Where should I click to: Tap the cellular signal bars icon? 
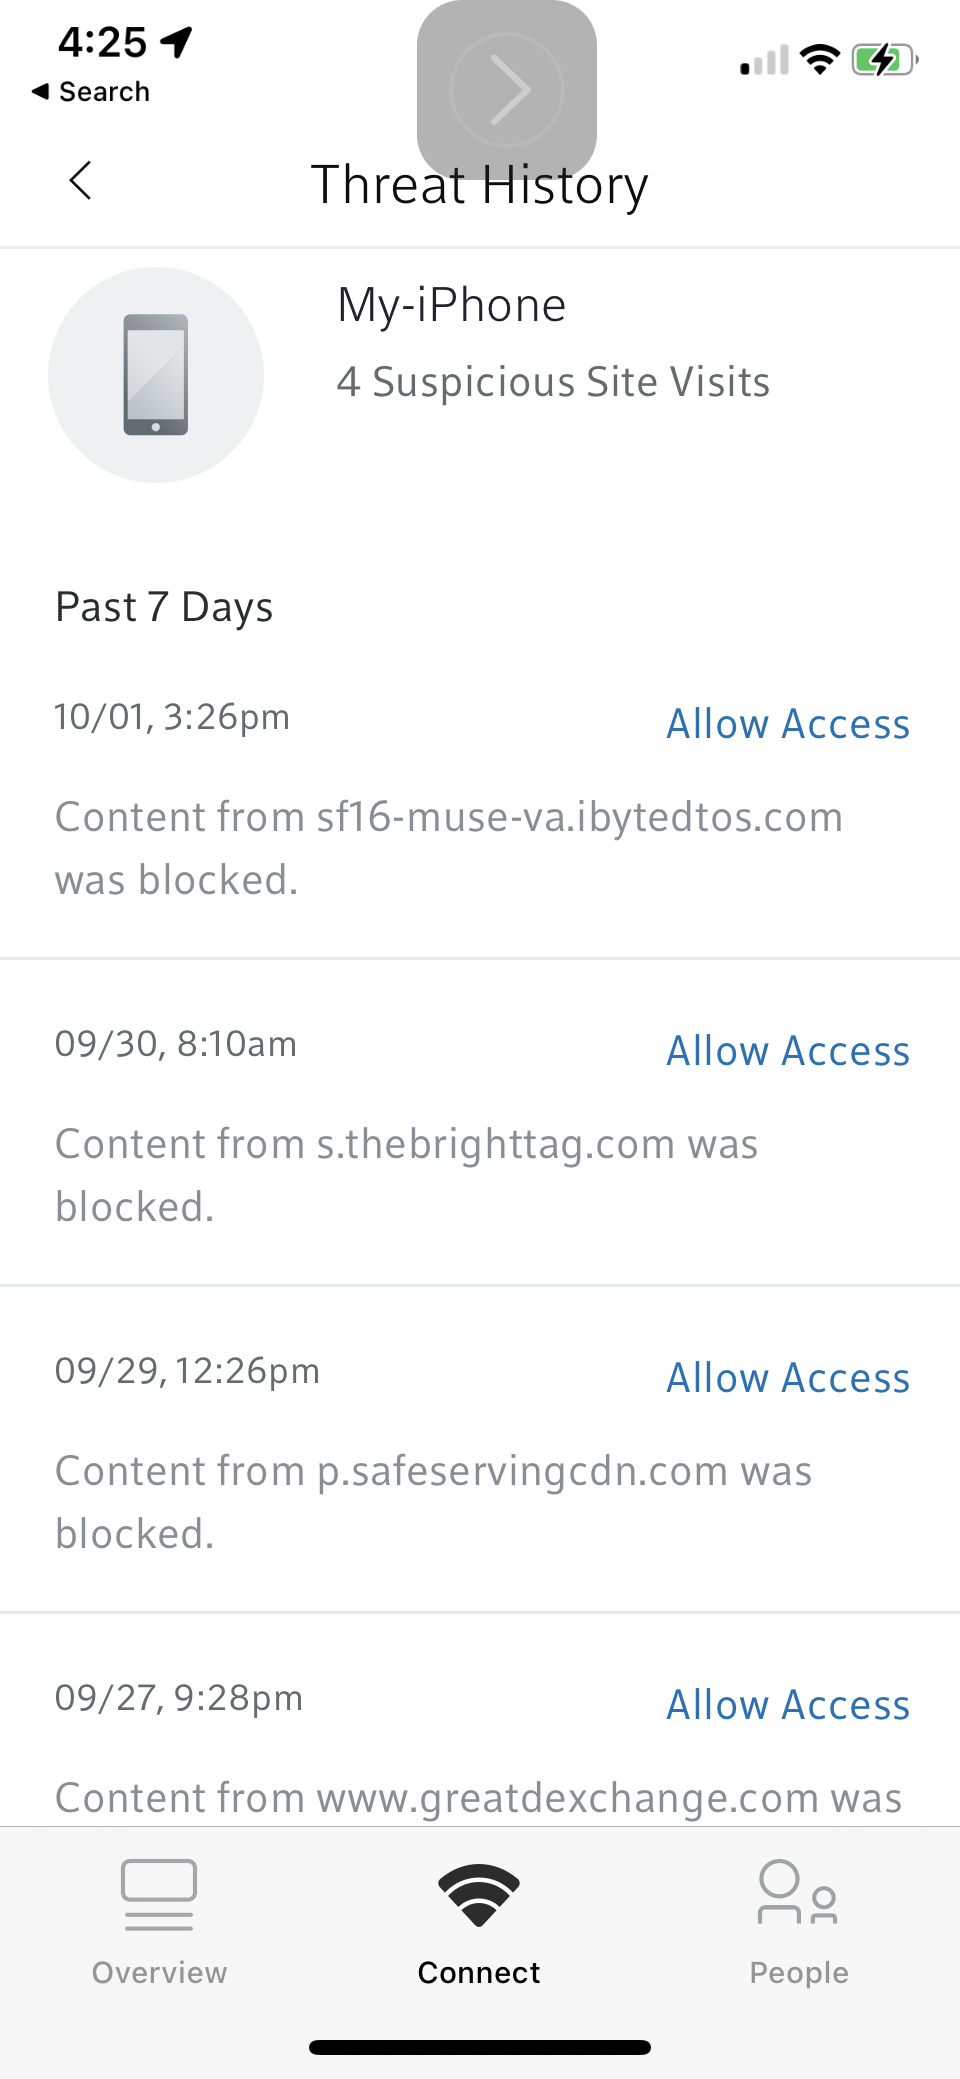point(765,61)
